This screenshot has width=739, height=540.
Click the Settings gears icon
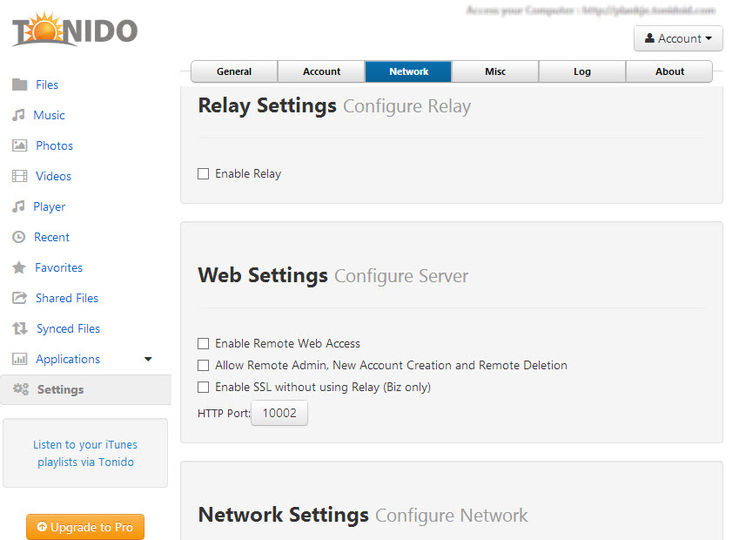tap(21, 389)
